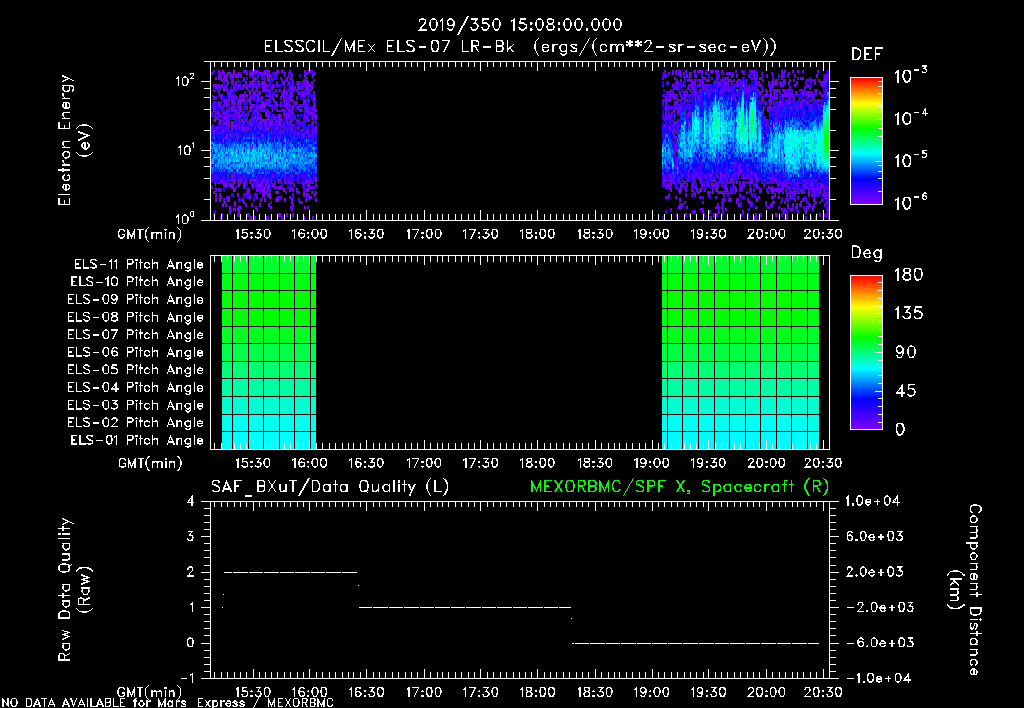Click the right green pitch angle grid block
Viewport: 1024px width, 708px height.
click(741, 352)
